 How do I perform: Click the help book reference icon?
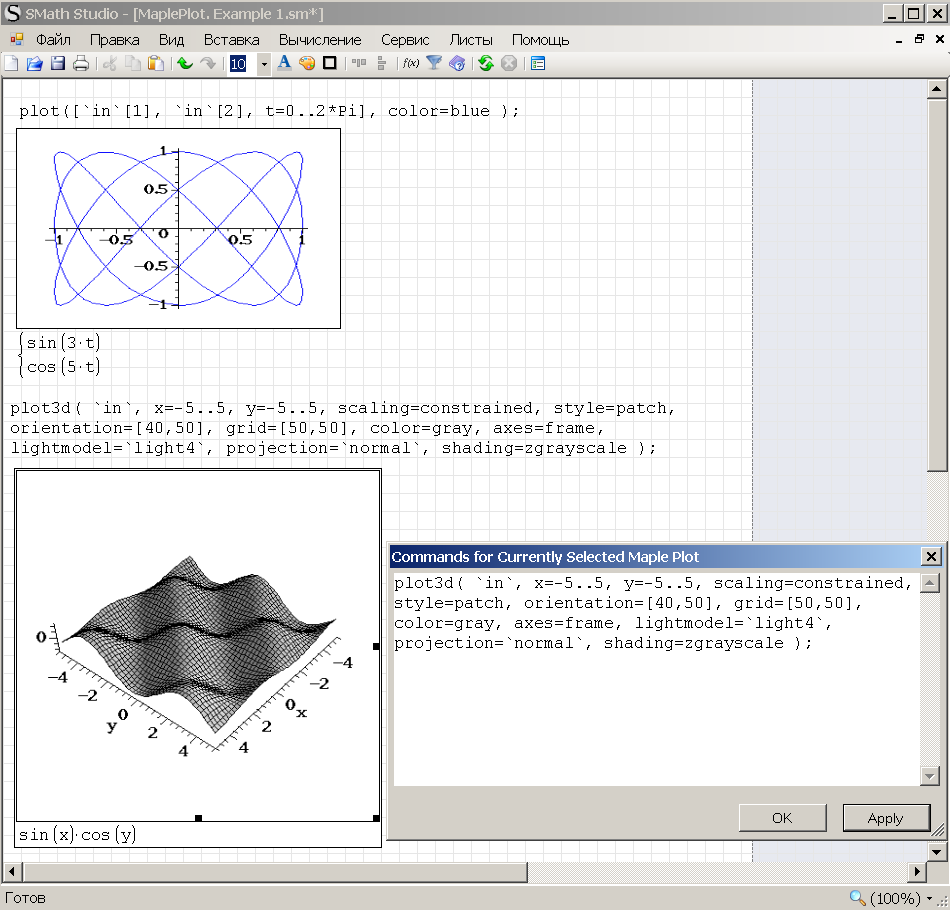coord(458,64)
